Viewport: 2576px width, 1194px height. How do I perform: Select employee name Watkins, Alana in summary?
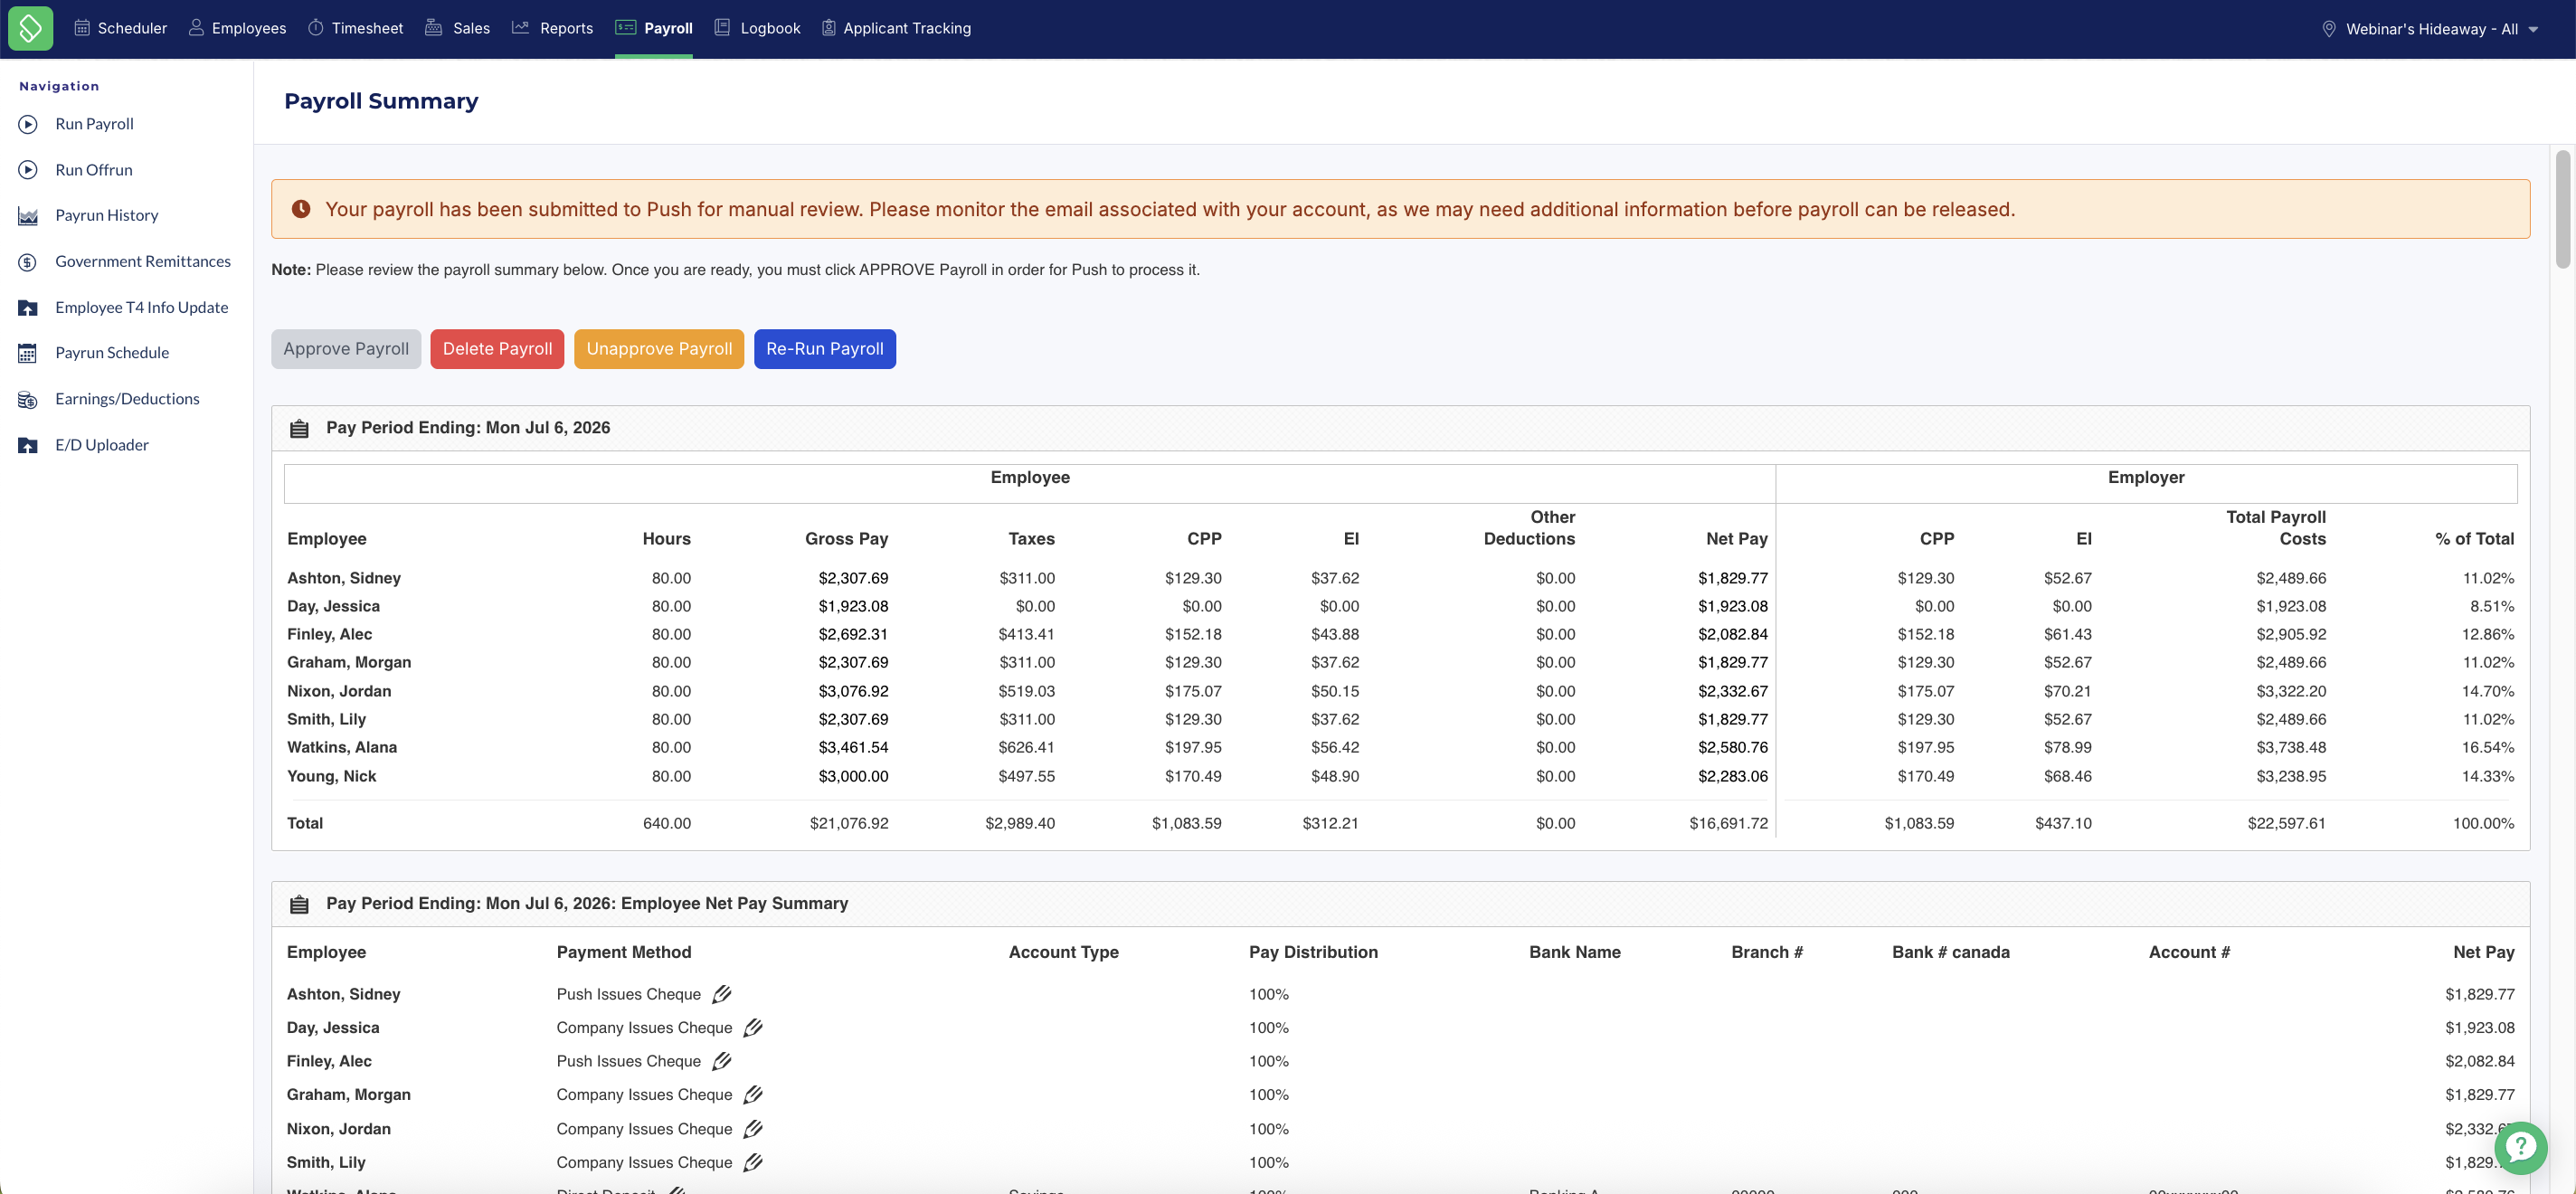(342, 747)
